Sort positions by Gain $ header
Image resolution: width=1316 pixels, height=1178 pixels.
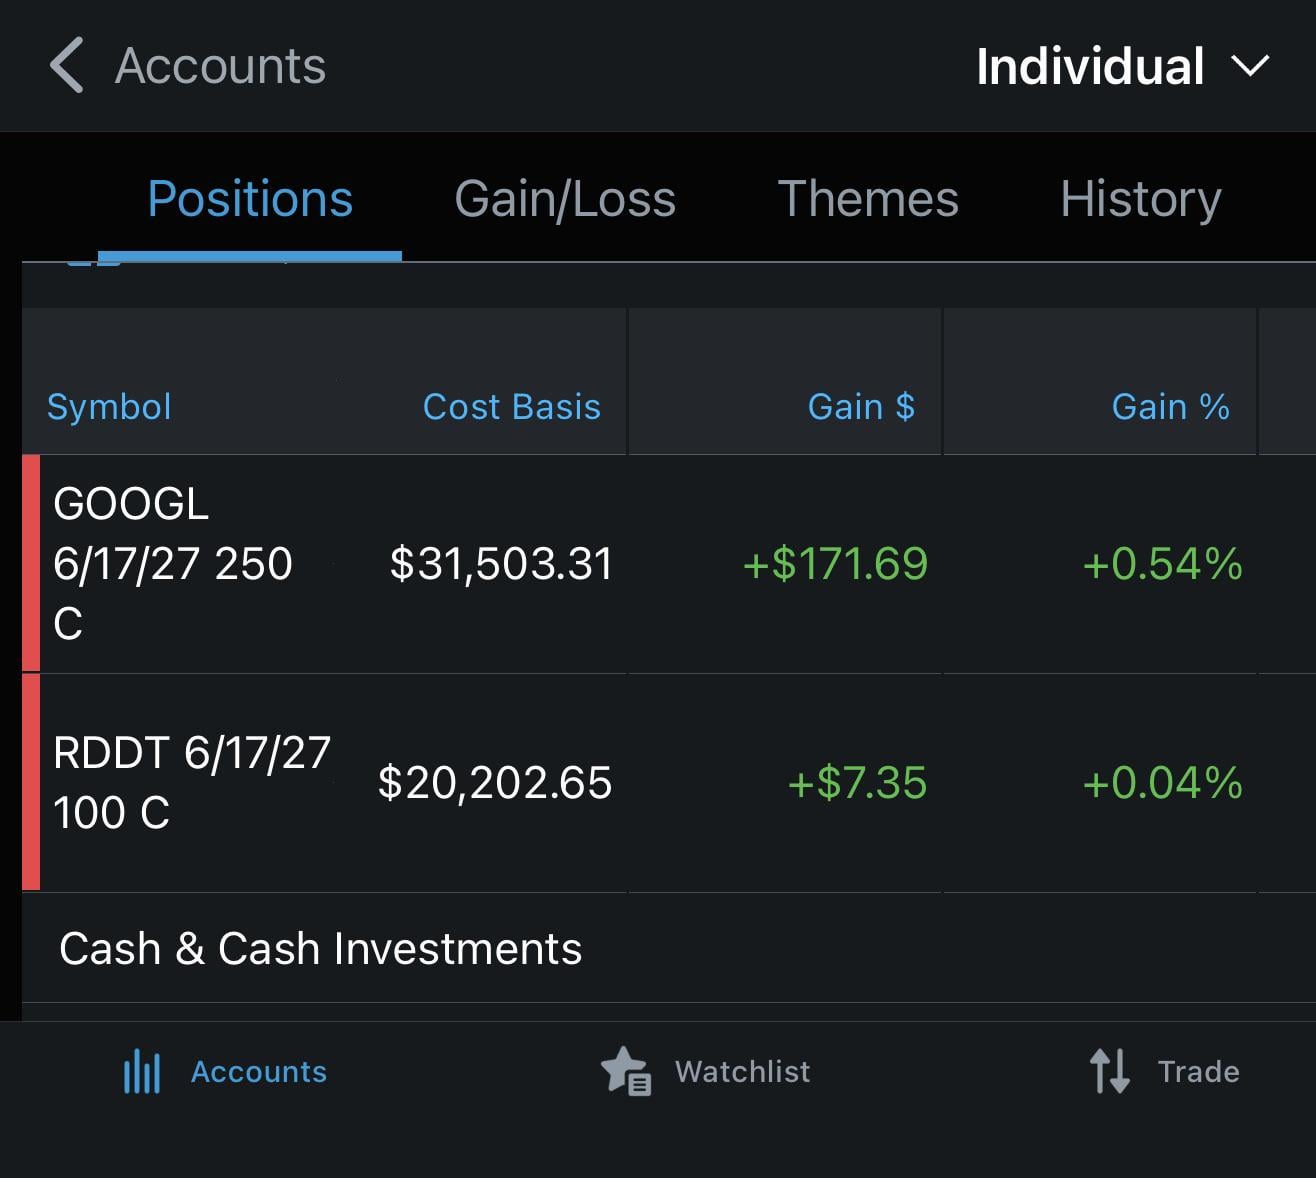tap(860, 407)
